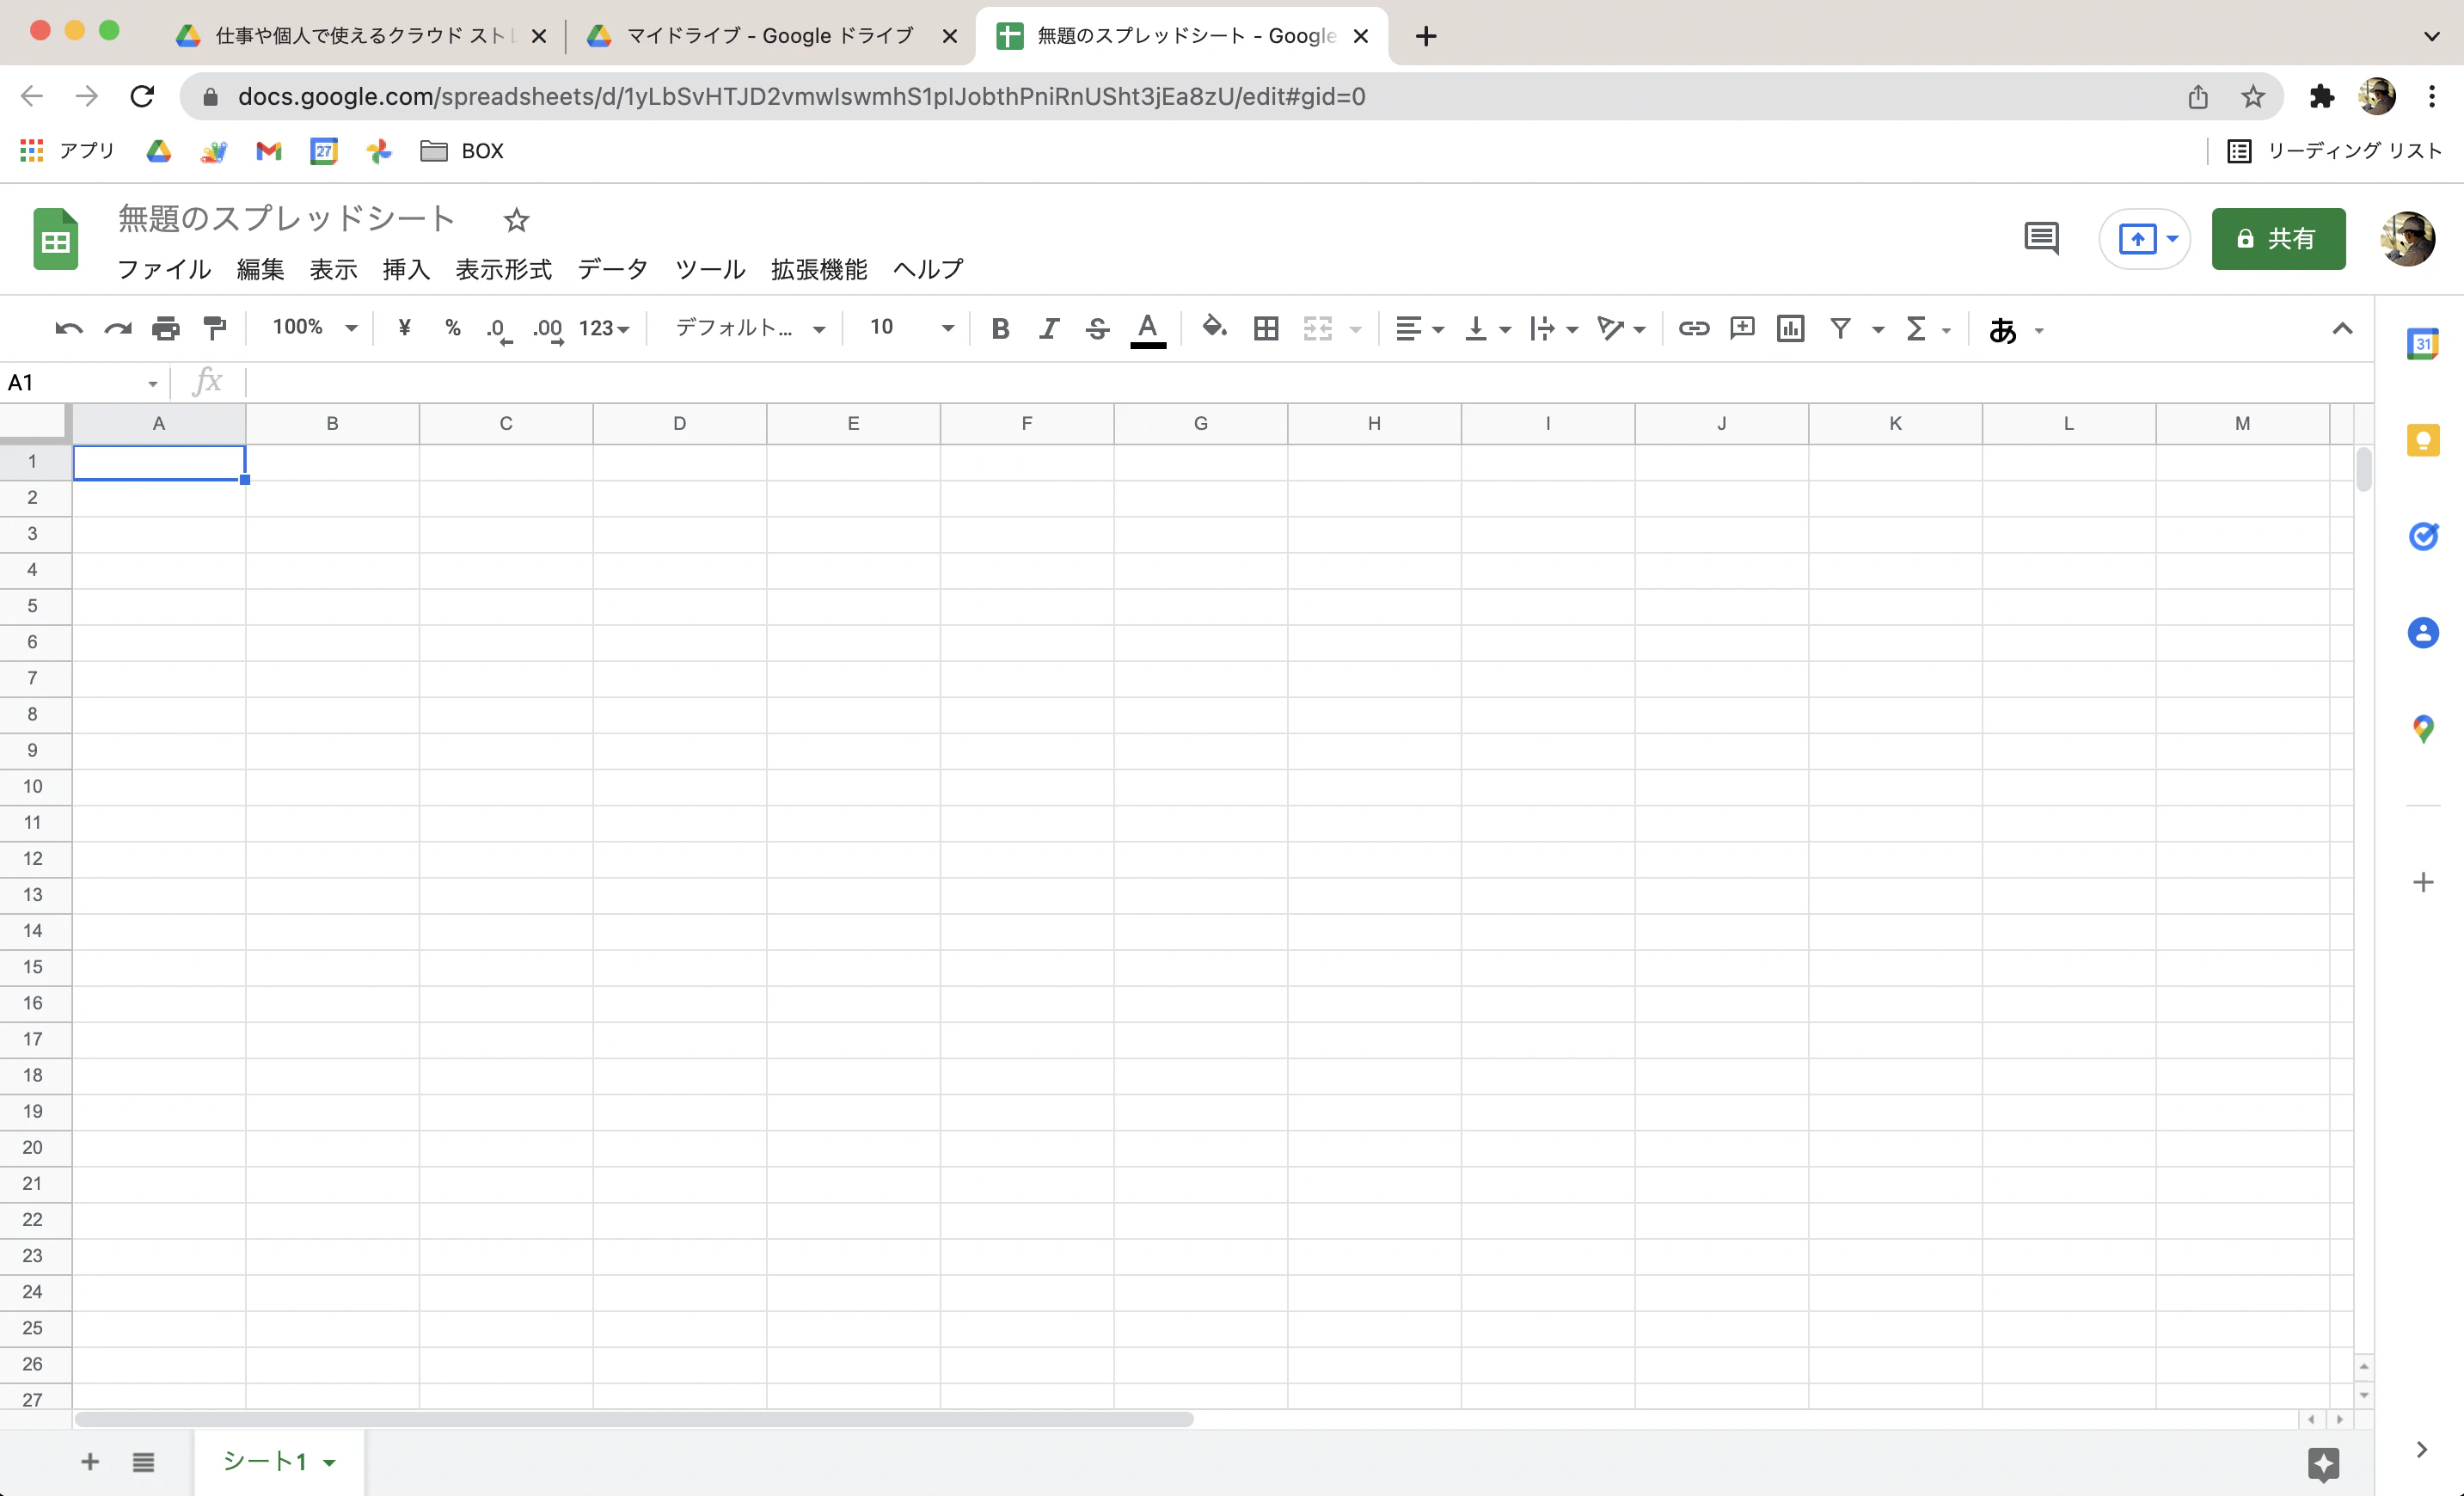This screenshot has height=1496, width=2464.
Task: Click the Explore star icon bottom right
Action: (x=2324, y=1464)
